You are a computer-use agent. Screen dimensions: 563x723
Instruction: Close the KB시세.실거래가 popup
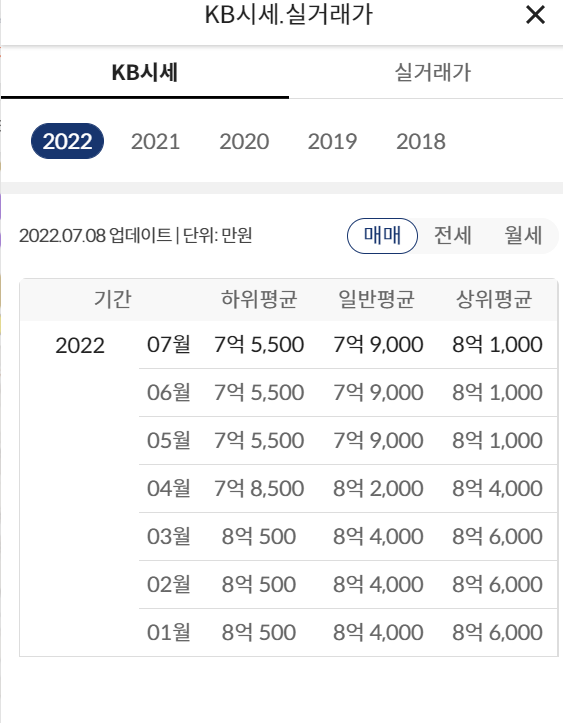535,15
